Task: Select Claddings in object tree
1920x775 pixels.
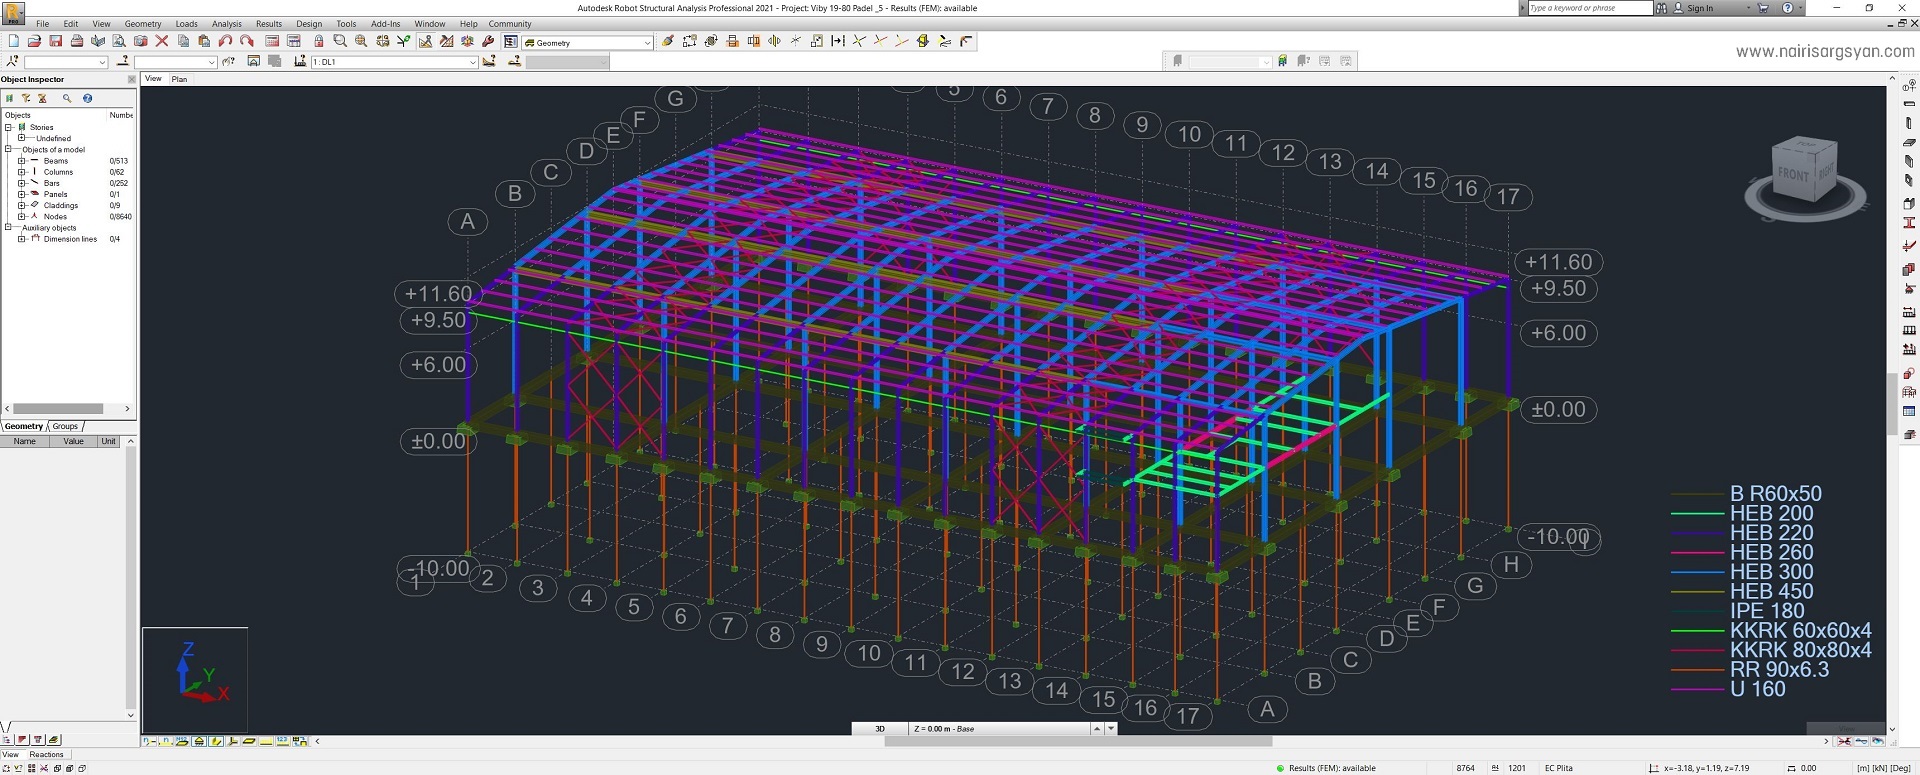Action: (61, 205)
